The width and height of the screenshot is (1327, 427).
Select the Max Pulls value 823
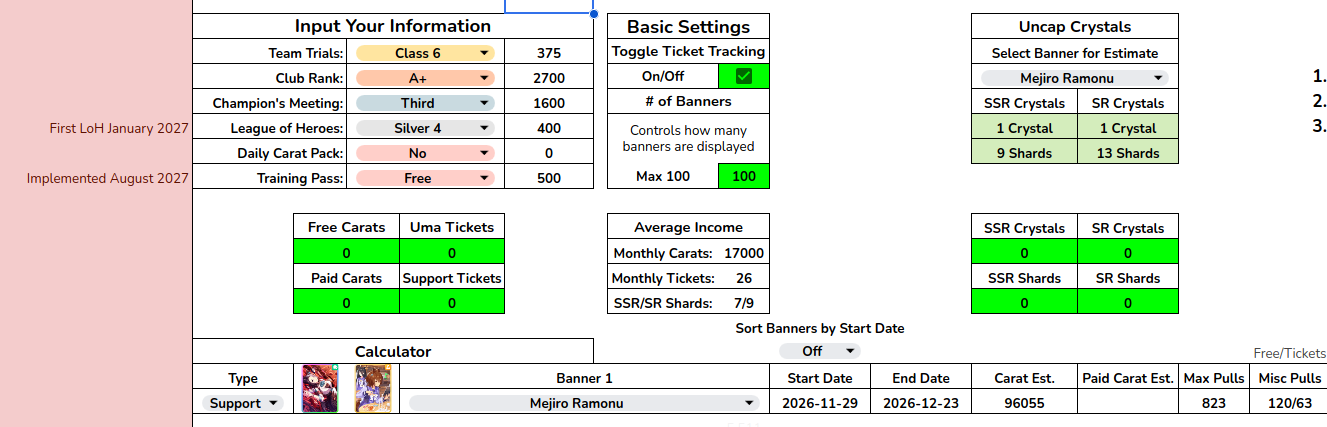1214,403
